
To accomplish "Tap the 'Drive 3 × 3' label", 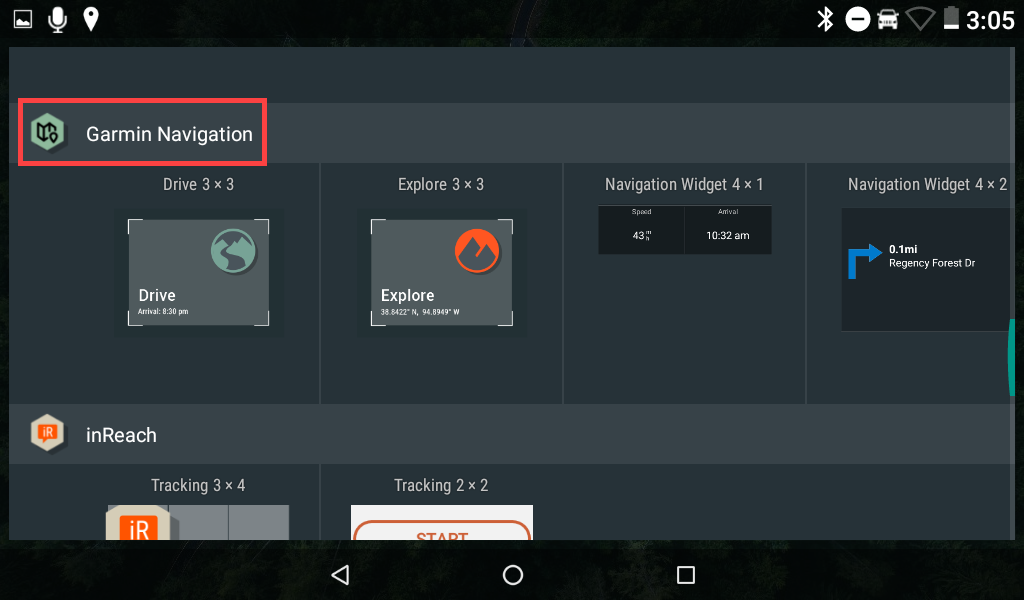I will (199, 184).
